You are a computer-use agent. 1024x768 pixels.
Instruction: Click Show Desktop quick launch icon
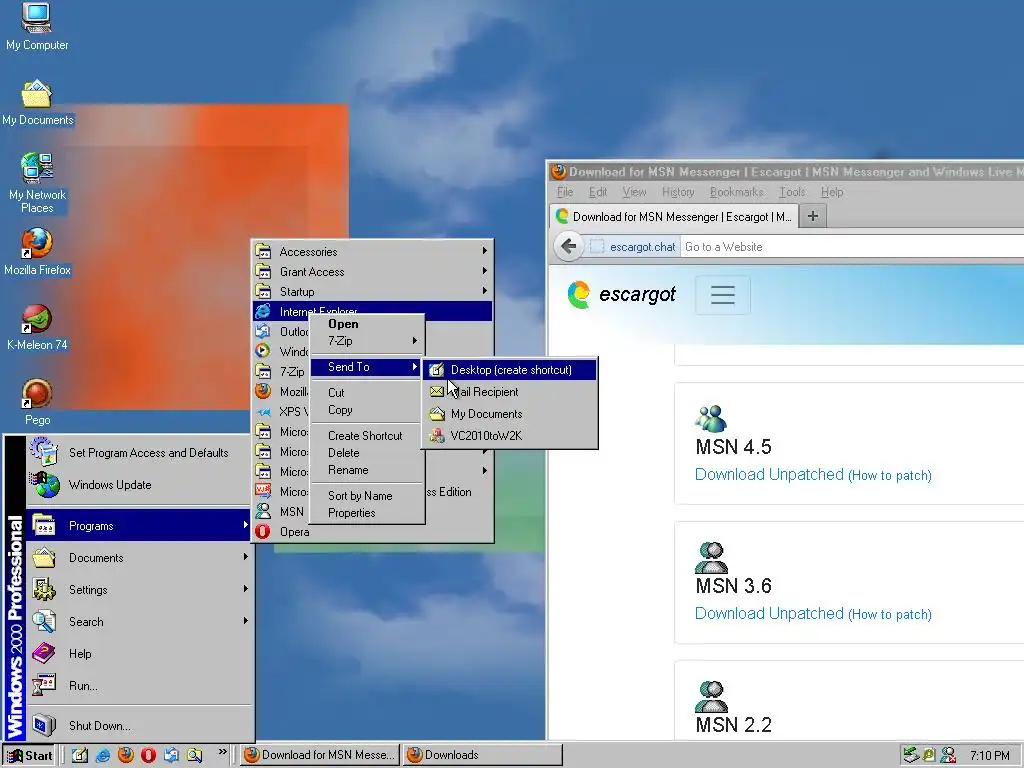[80, 756]
